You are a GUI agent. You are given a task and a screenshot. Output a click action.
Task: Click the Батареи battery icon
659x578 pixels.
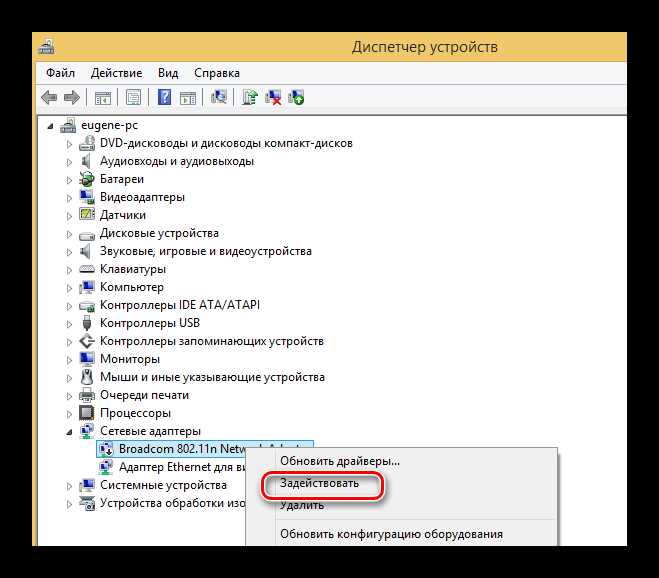point(87,179)
